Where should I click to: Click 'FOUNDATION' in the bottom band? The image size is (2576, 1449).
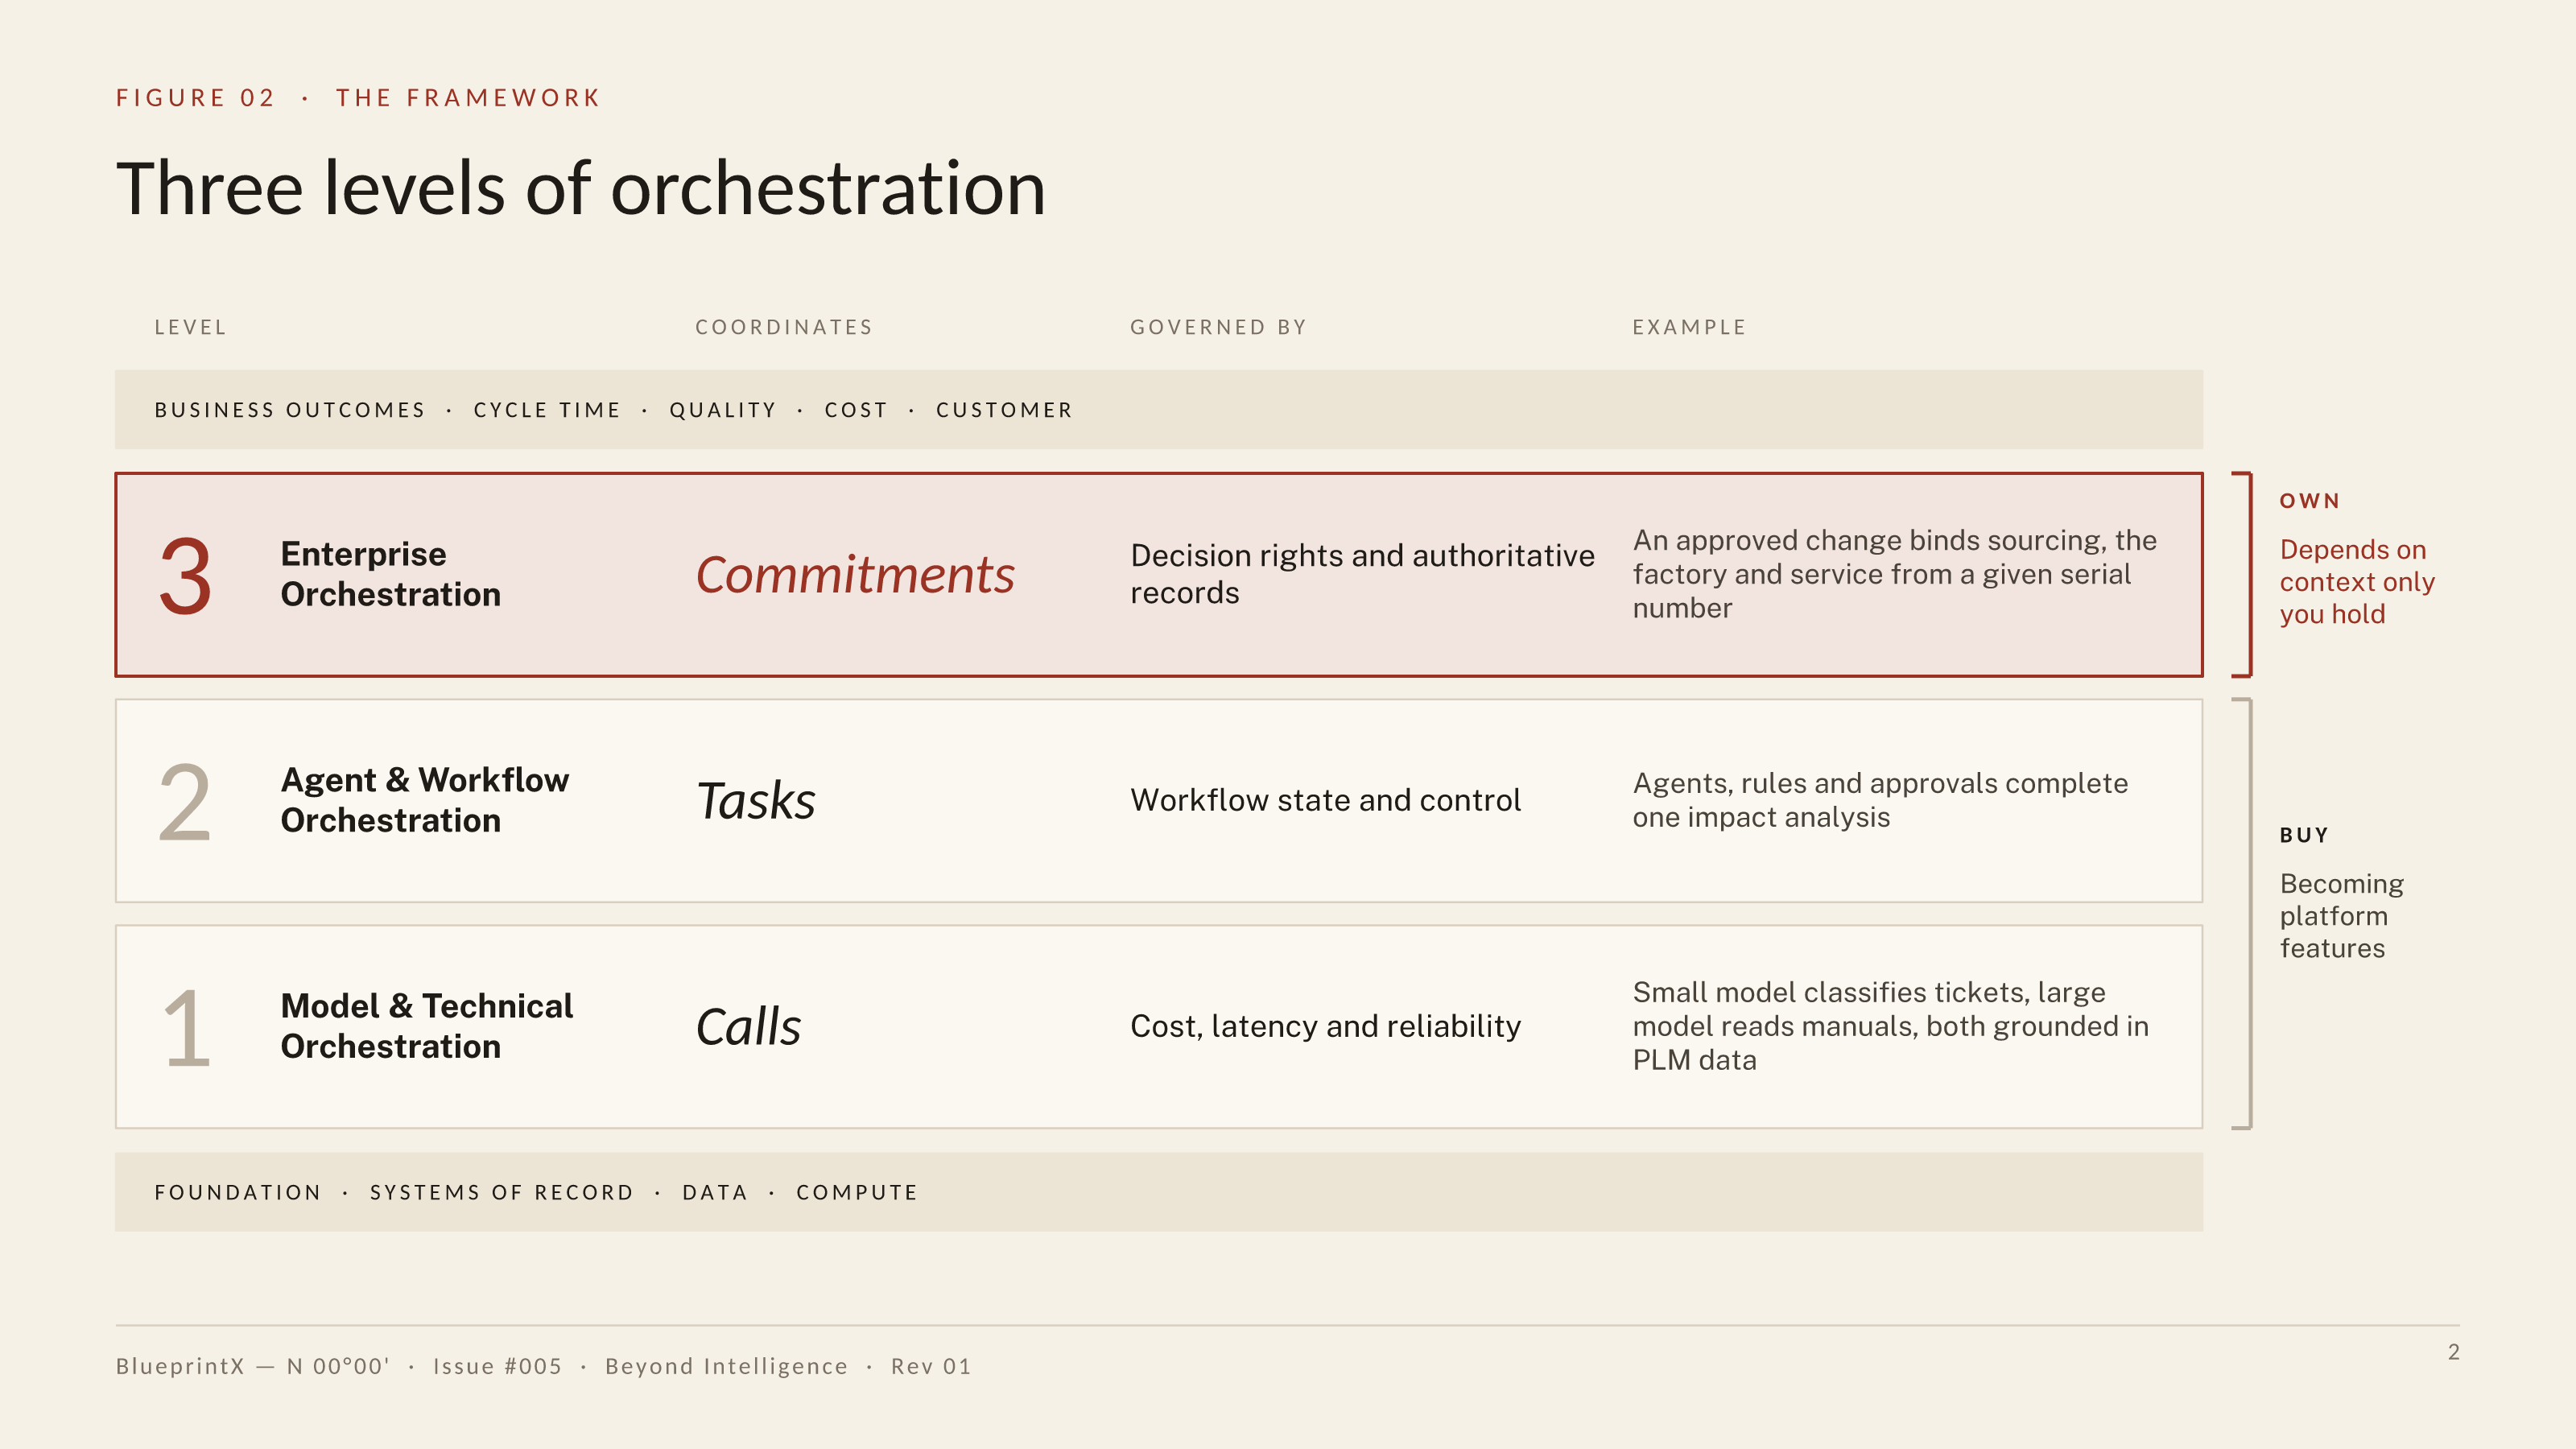tap(238, 1192)
